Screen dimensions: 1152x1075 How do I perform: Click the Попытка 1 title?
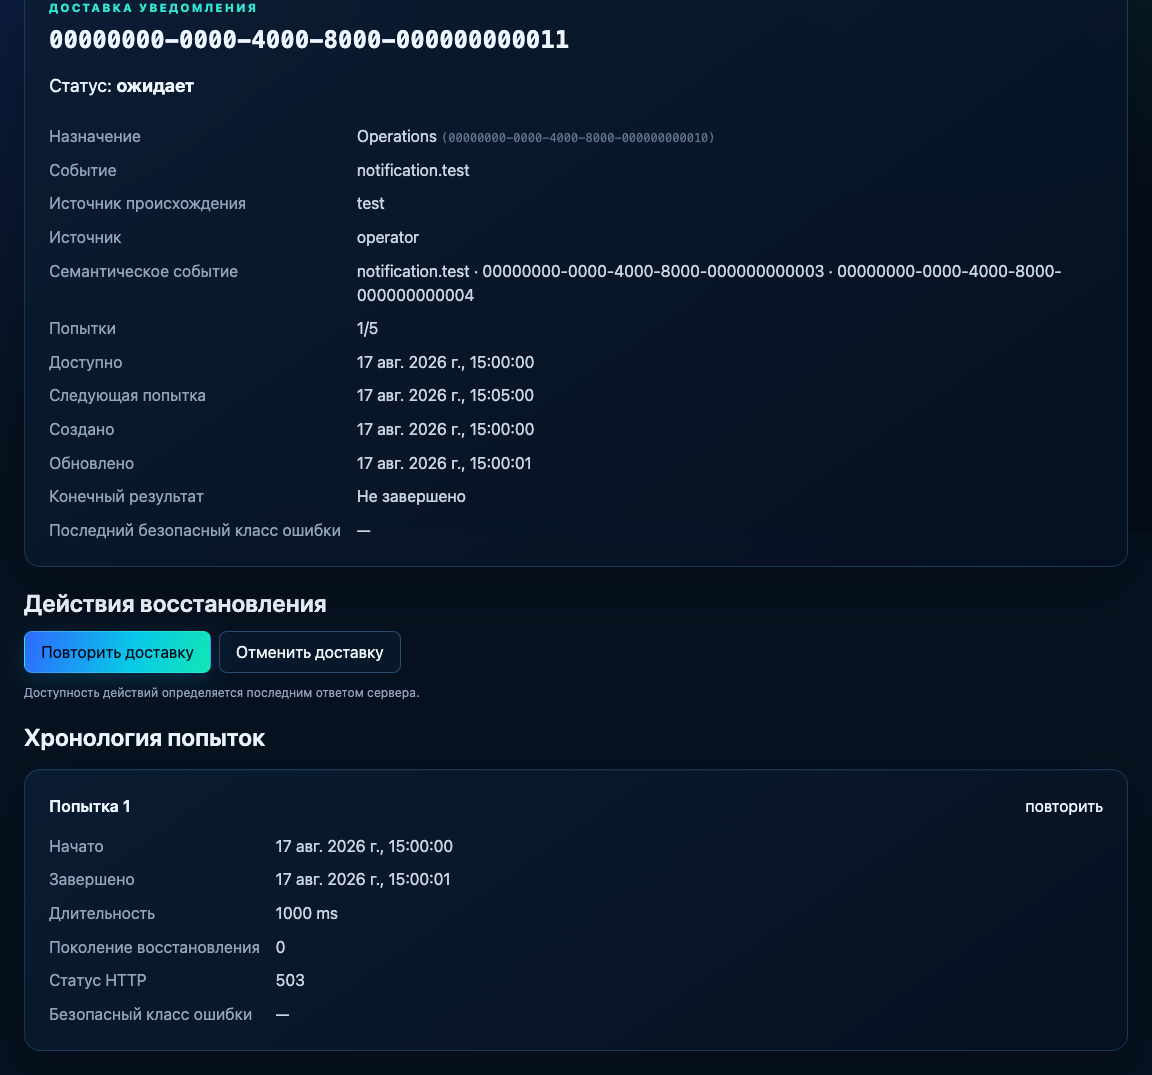point(90,806)
